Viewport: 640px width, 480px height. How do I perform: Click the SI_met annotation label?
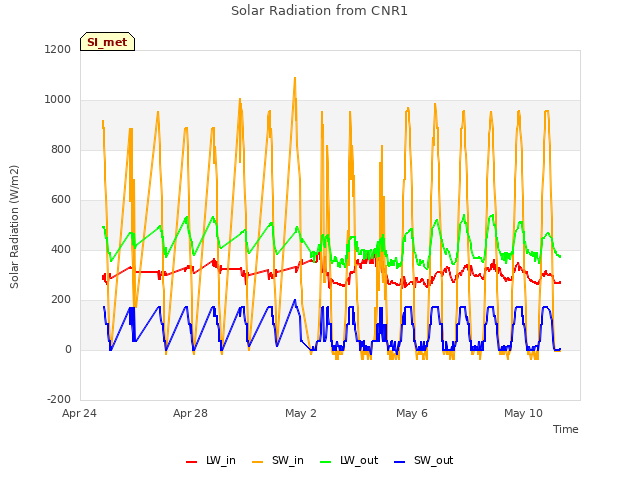point(107,42)
